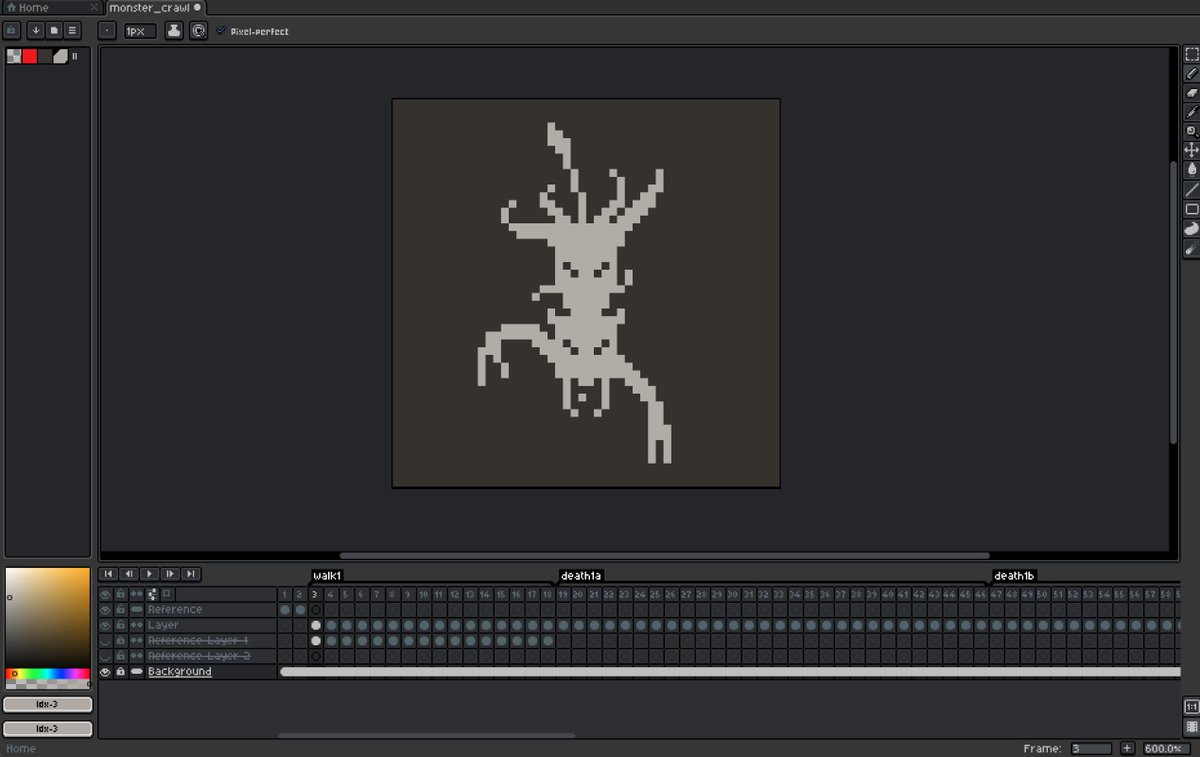1200x757 pixels.
Task: Go to next frame button
Action: (170, 574)
